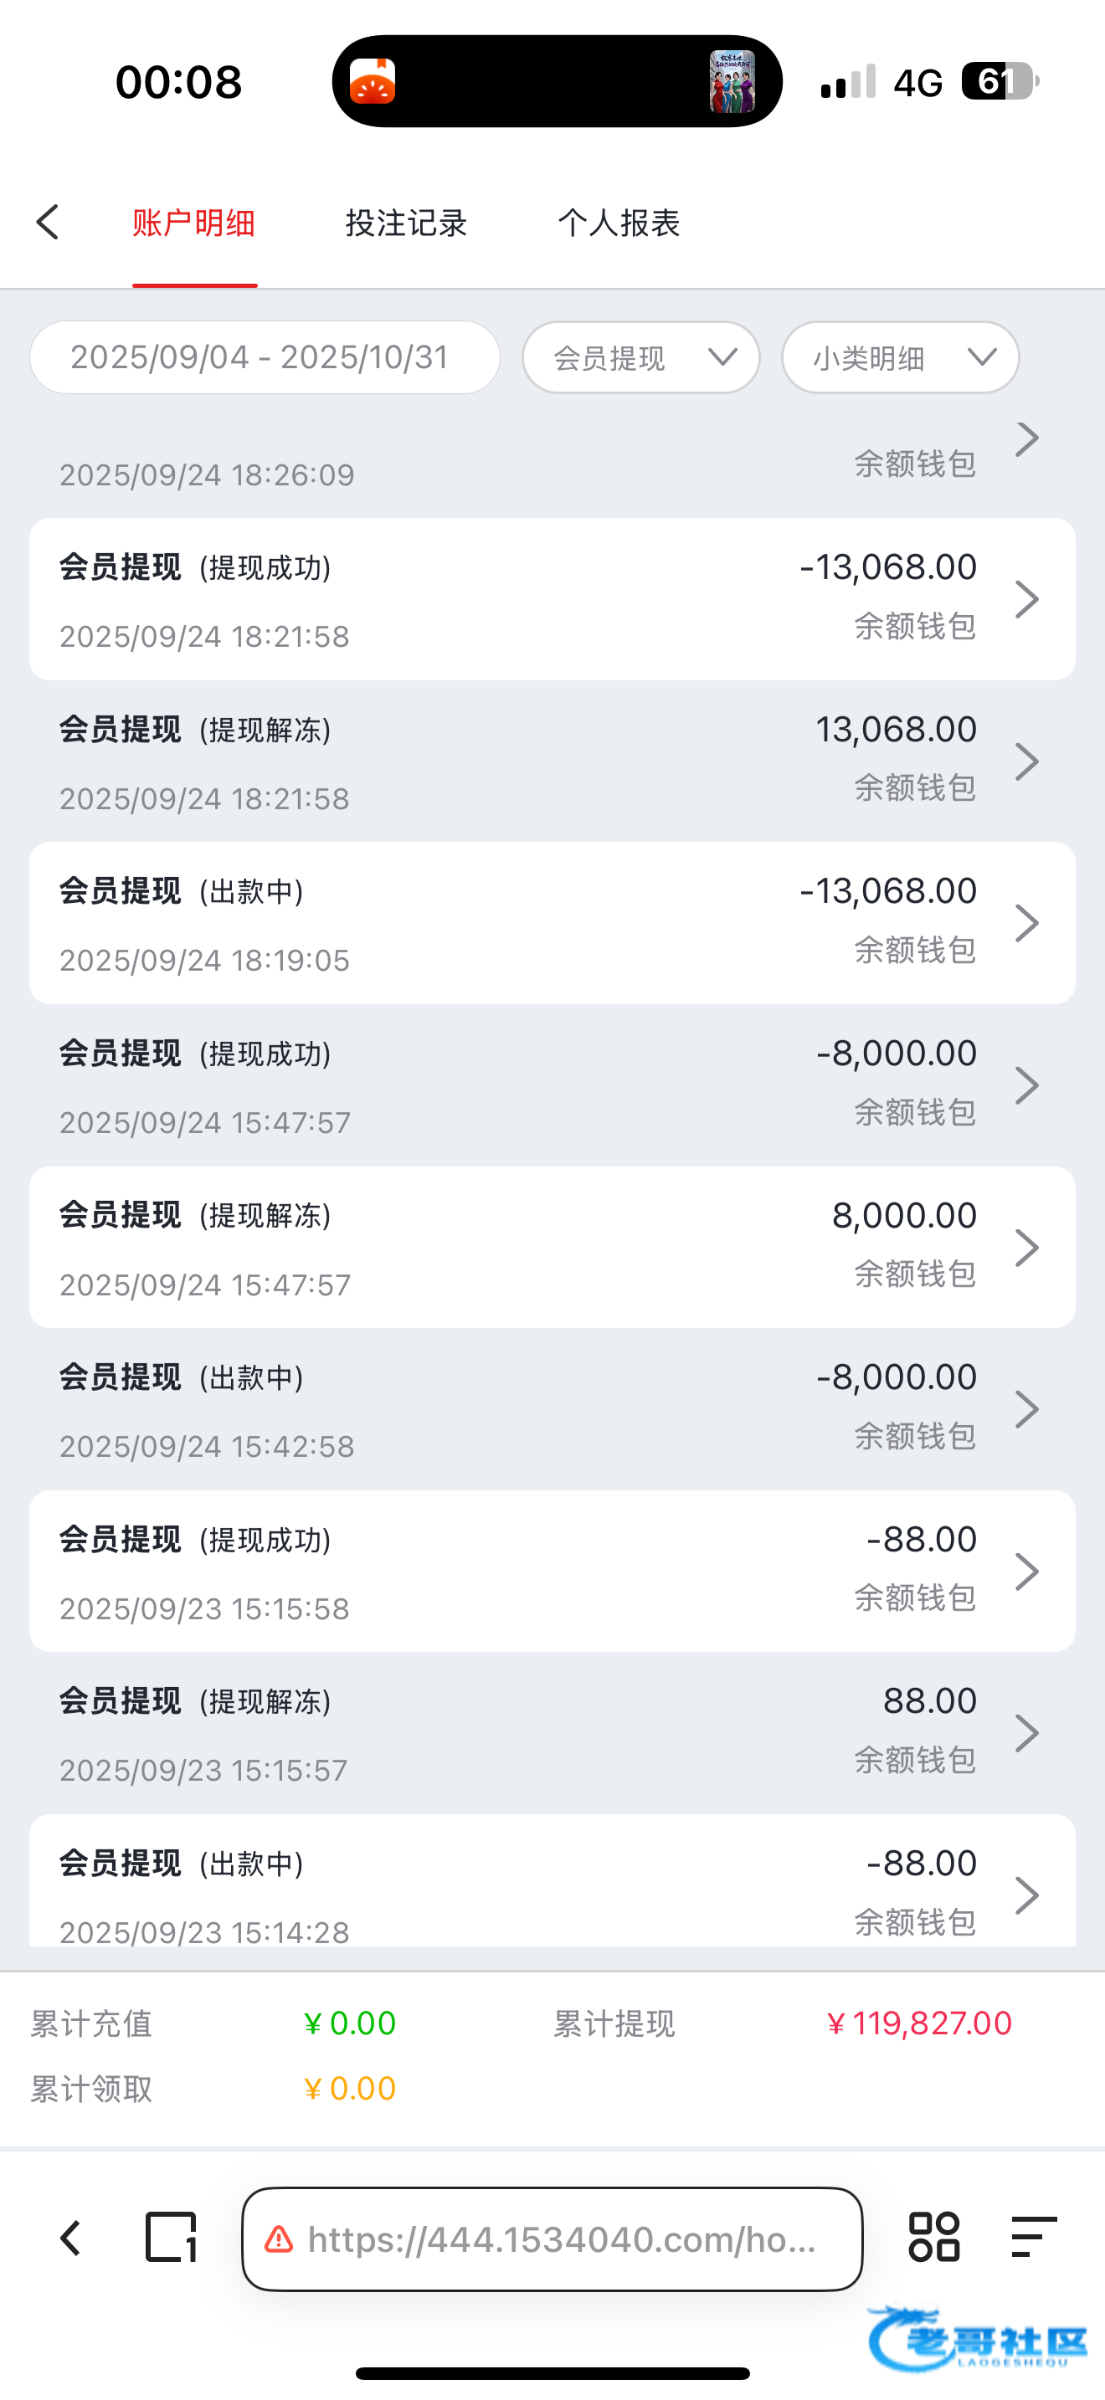
Task: Open the 15:15:58 提现成功 -88.00 record
Action: (x=552, y=1571)
